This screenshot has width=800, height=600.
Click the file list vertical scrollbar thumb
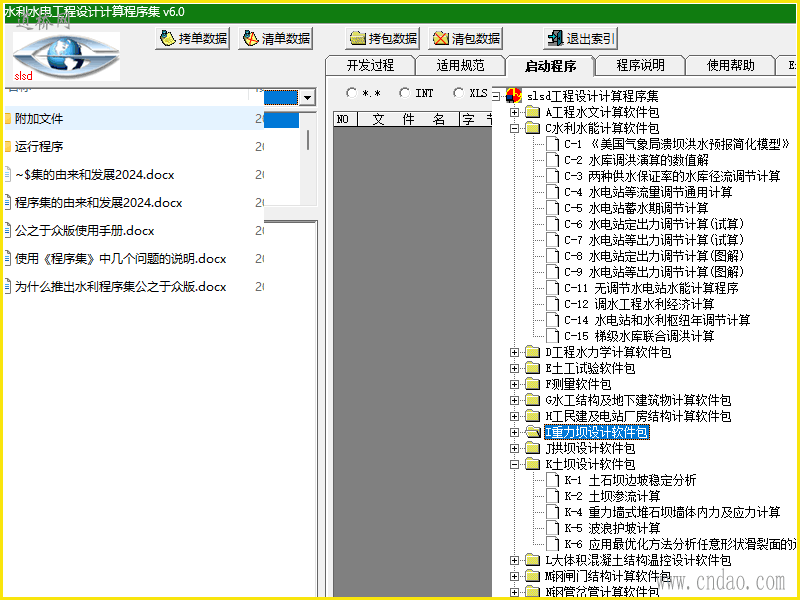pyautogui.click(x=308, y=140)
